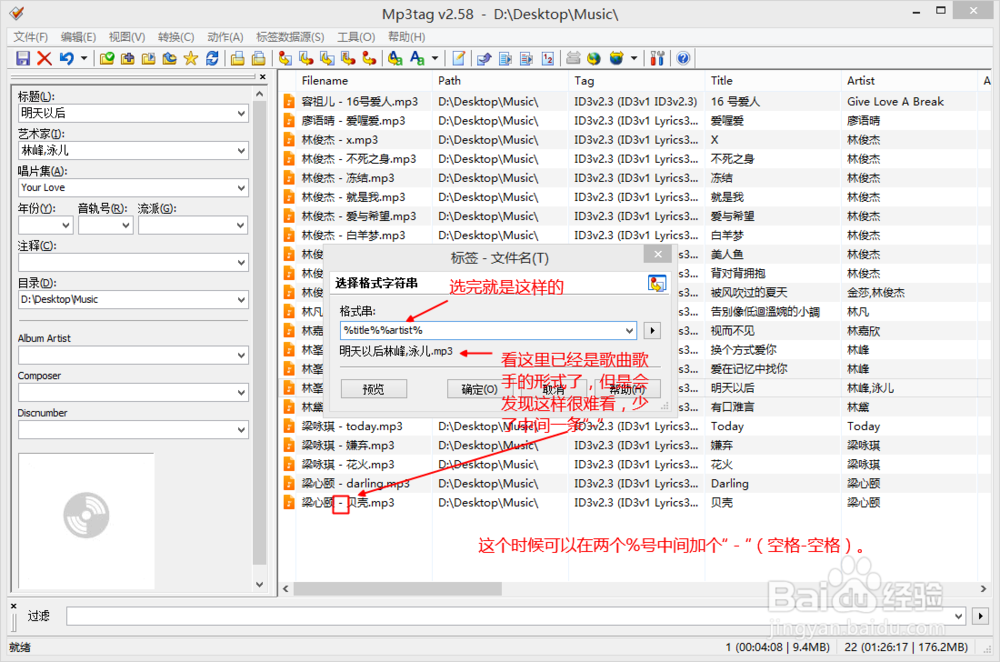Click the Options tools icon
This screenshot has width=1000, height=662.
click(x=658, y=59)
